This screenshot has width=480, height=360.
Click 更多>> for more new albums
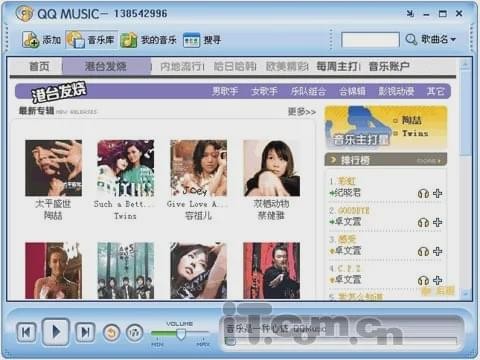click(302, 112)
